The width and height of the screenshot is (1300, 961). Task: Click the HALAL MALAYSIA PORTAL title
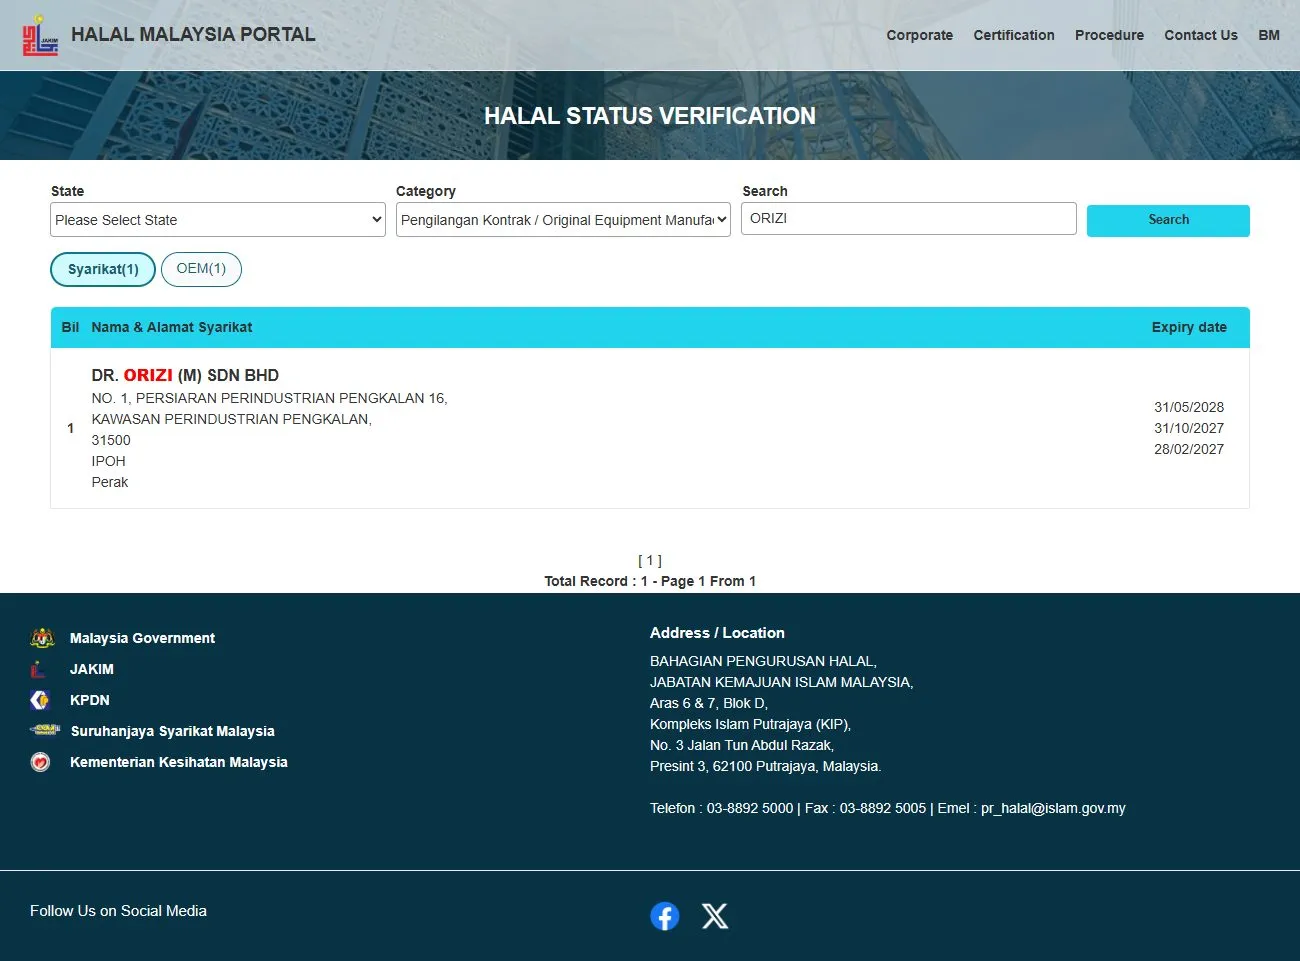tap(193, 34)
